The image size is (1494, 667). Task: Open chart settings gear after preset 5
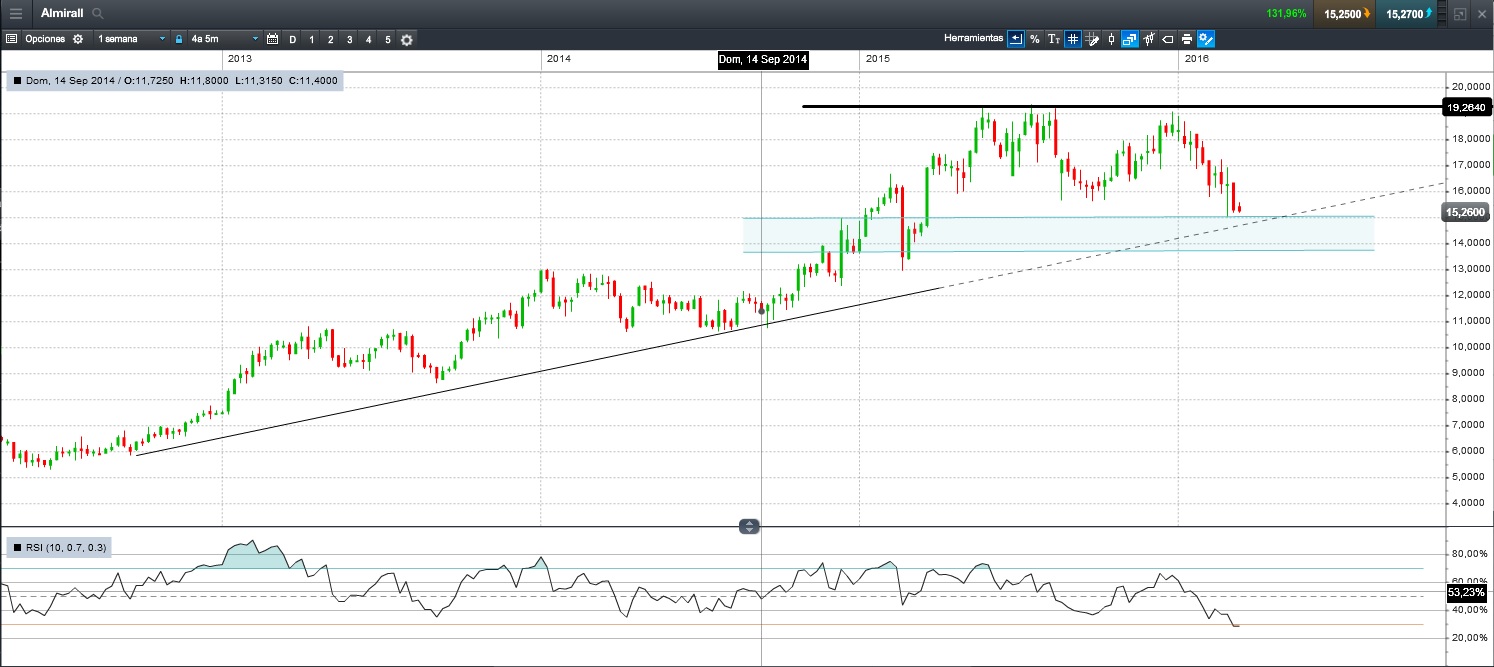407,39
